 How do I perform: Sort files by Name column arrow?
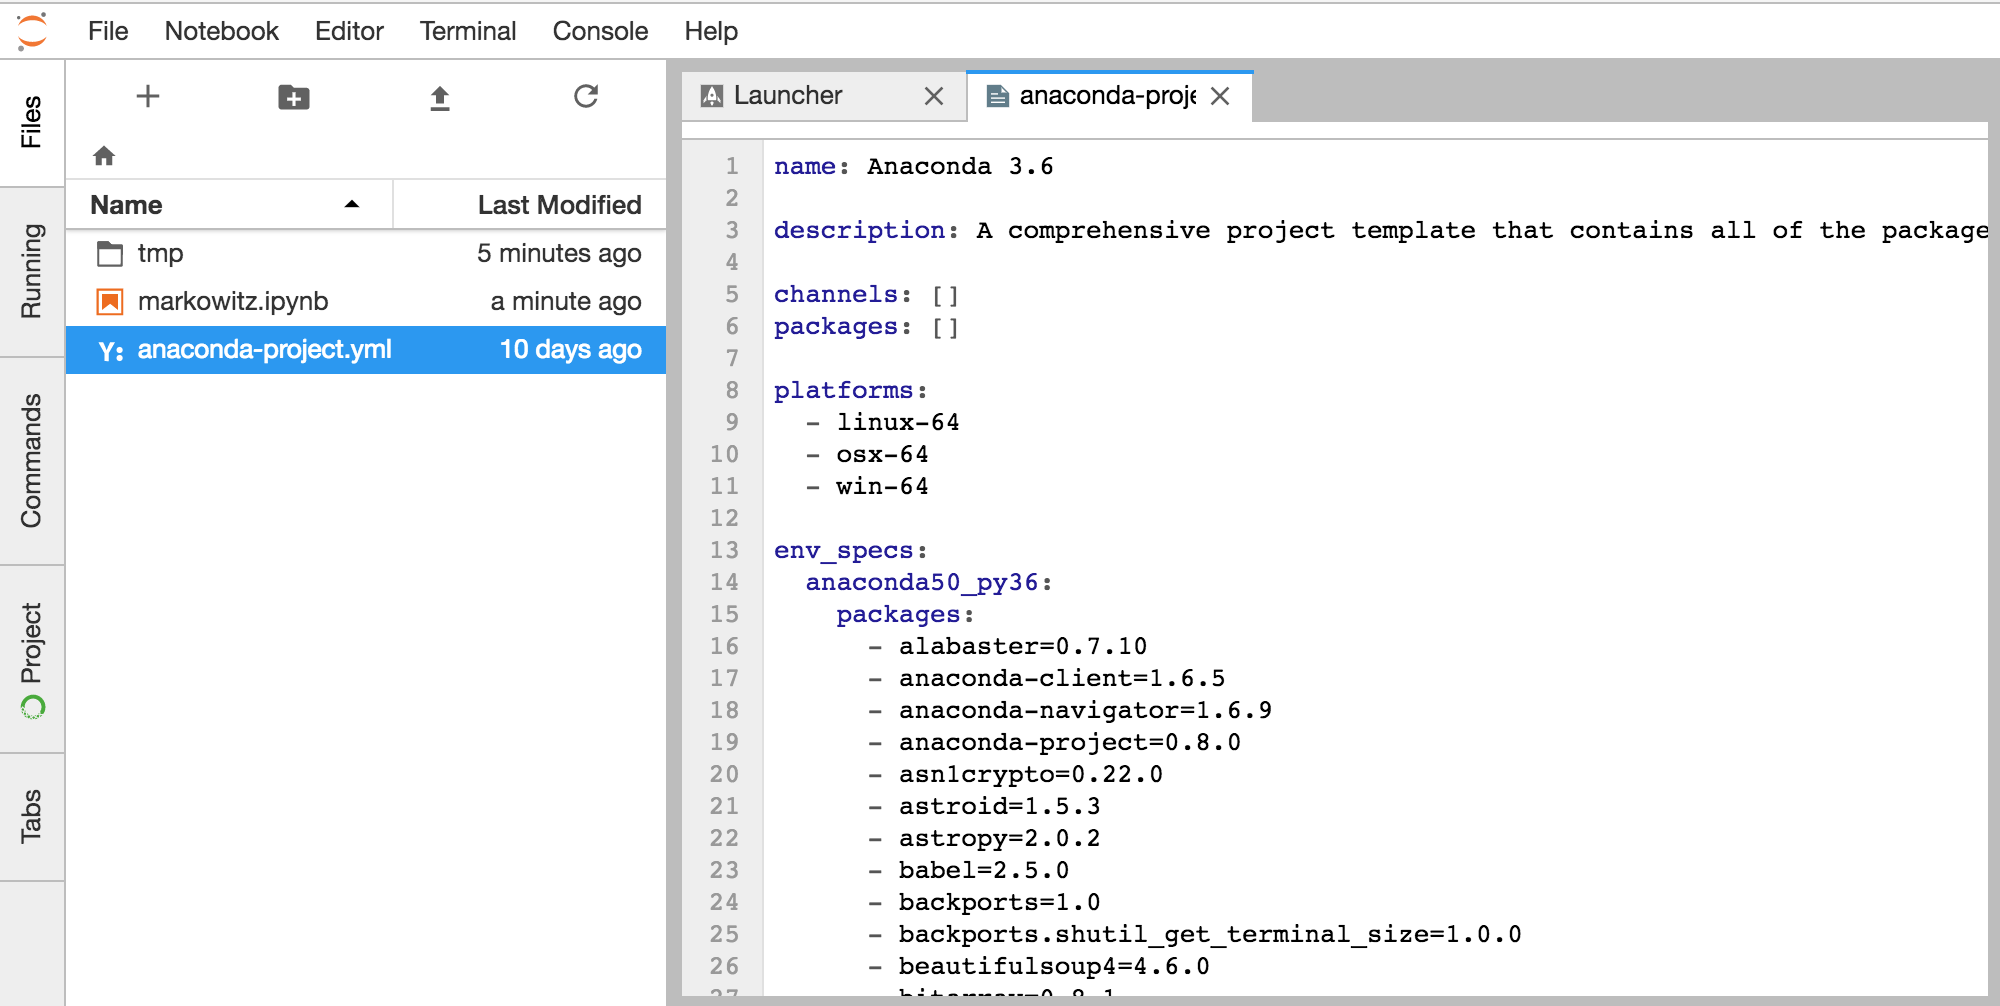[352, 204]
